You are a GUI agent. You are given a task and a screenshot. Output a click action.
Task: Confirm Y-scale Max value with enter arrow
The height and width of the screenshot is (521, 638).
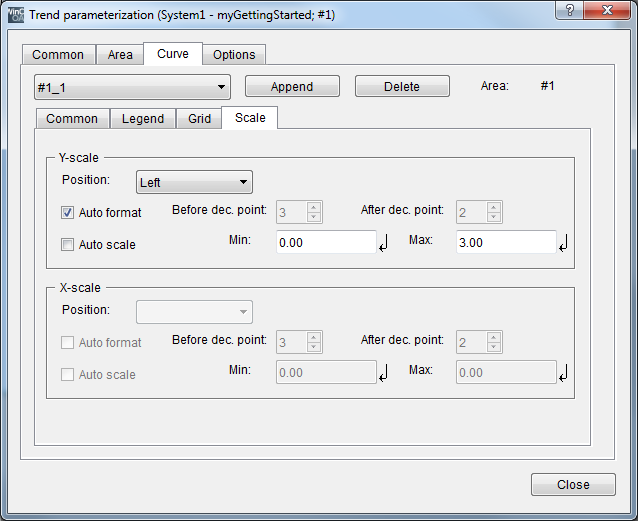(x=563, y=243)
